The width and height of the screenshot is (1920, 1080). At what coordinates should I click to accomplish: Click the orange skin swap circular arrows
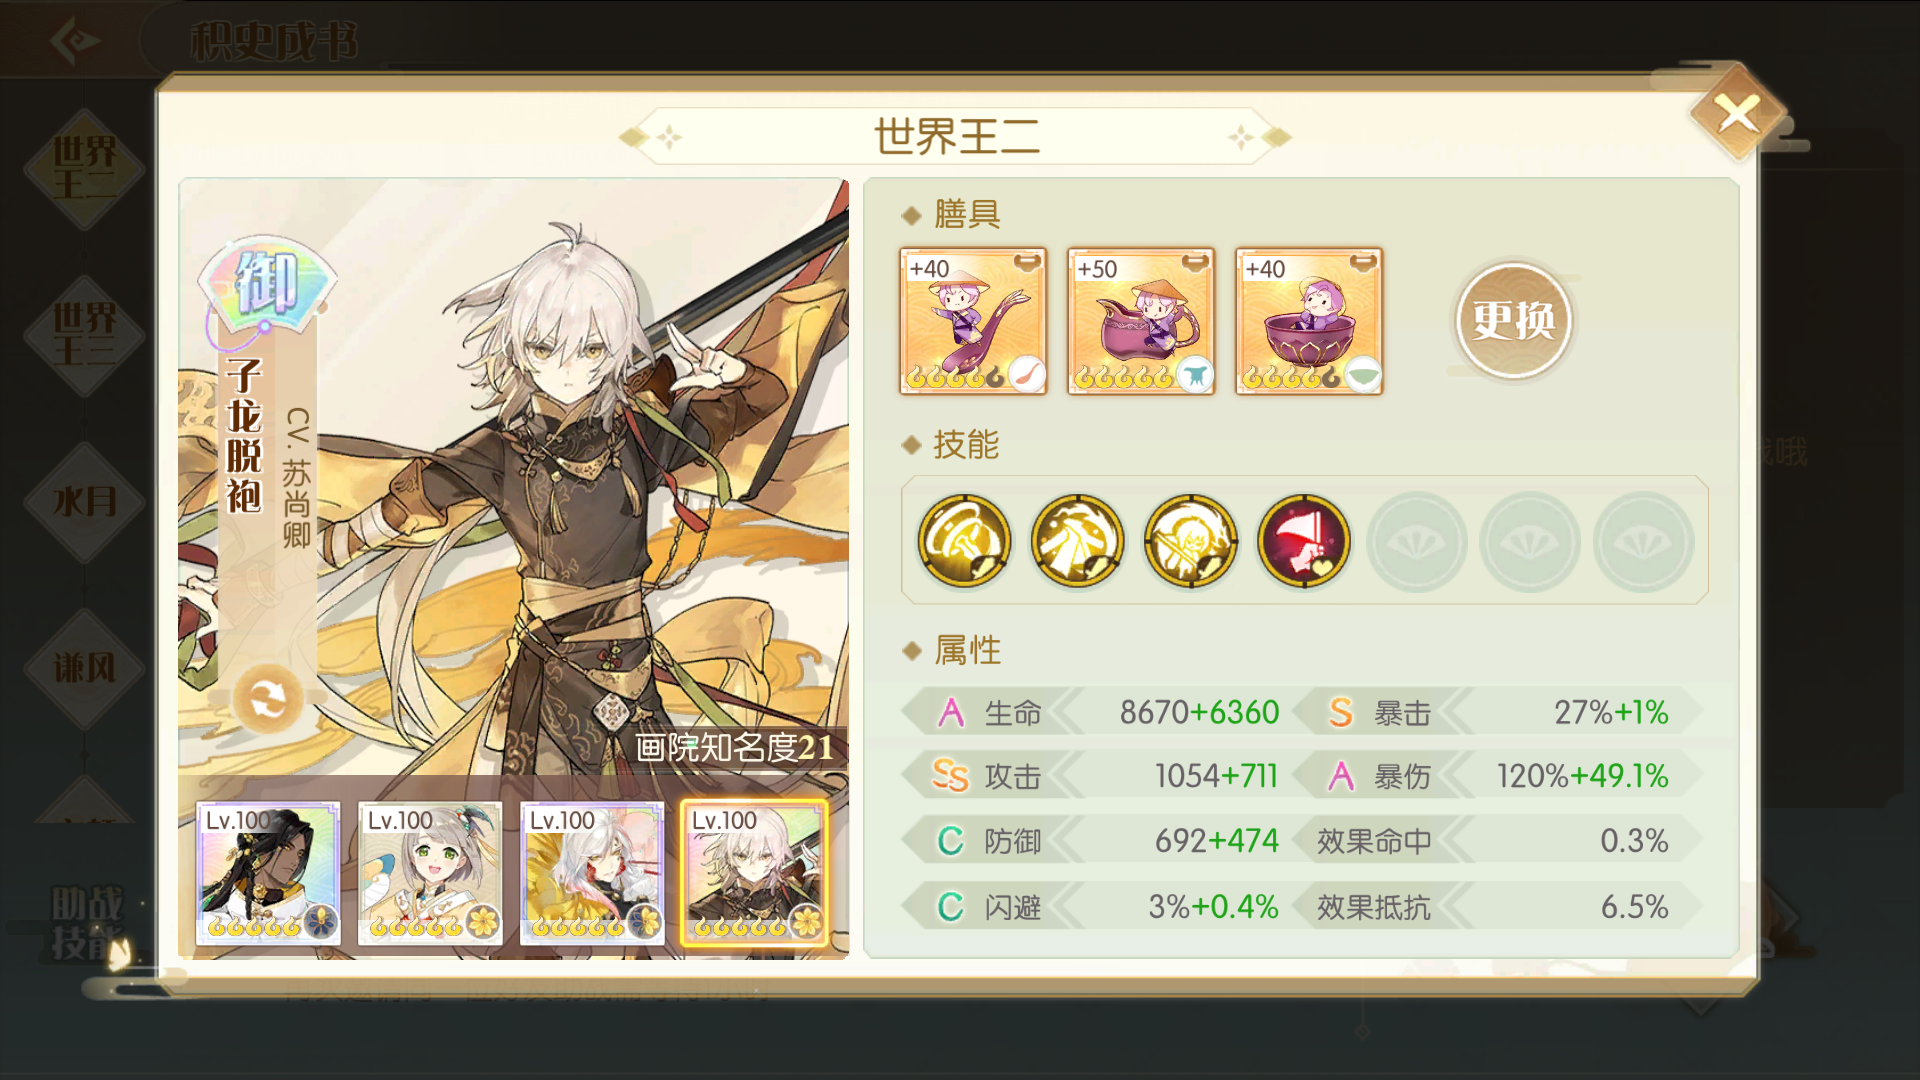[268, 699]
